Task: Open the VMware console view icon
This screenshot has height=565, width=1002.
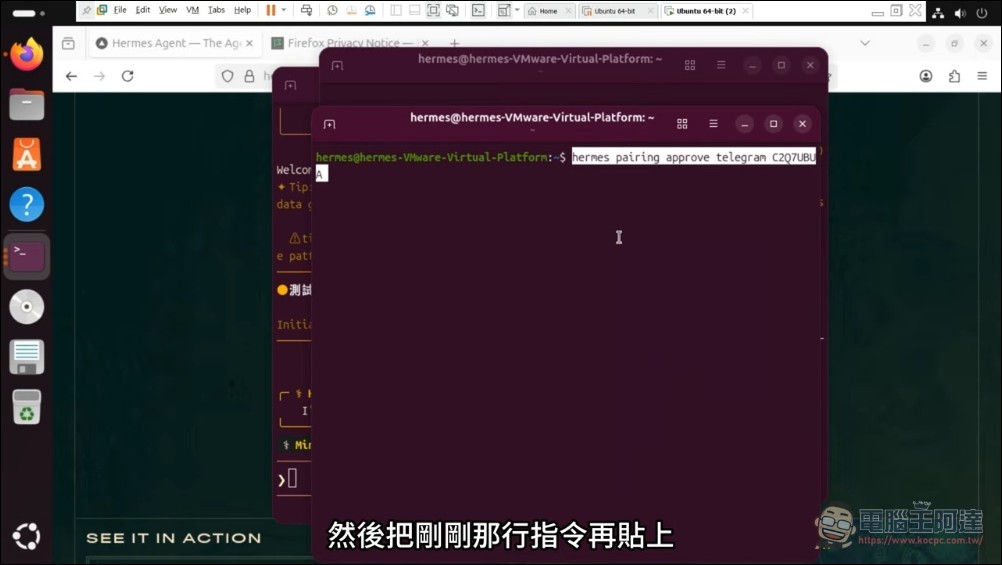Action: pos(478,10)
